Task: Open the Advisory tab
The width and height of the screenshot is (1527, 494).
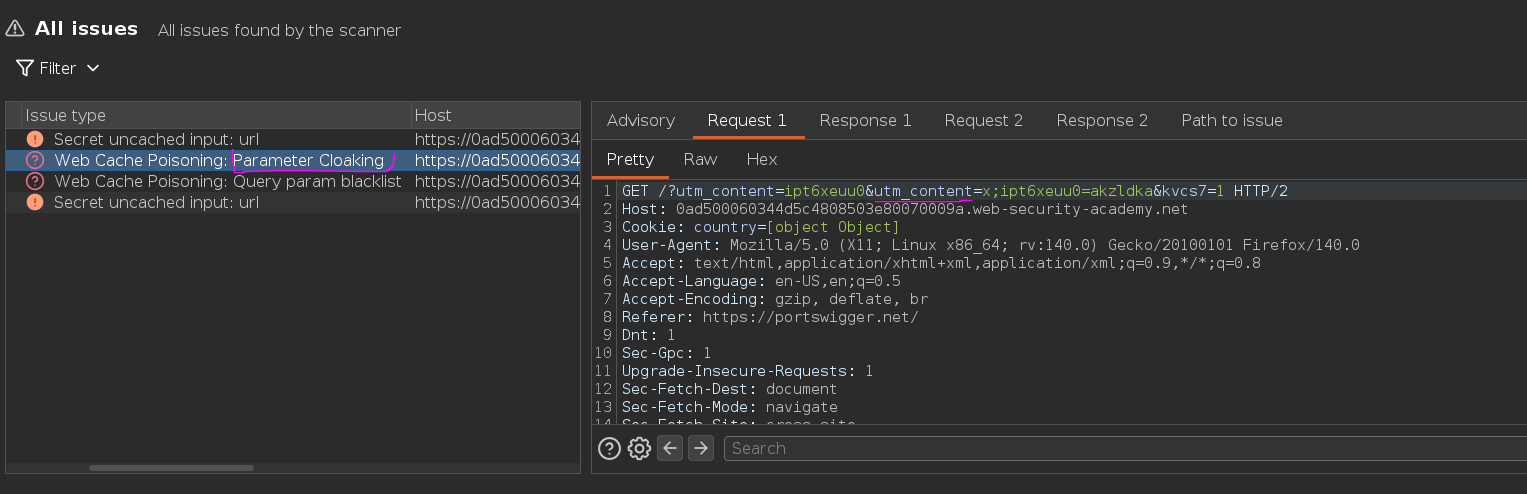Action: [641, 120]
